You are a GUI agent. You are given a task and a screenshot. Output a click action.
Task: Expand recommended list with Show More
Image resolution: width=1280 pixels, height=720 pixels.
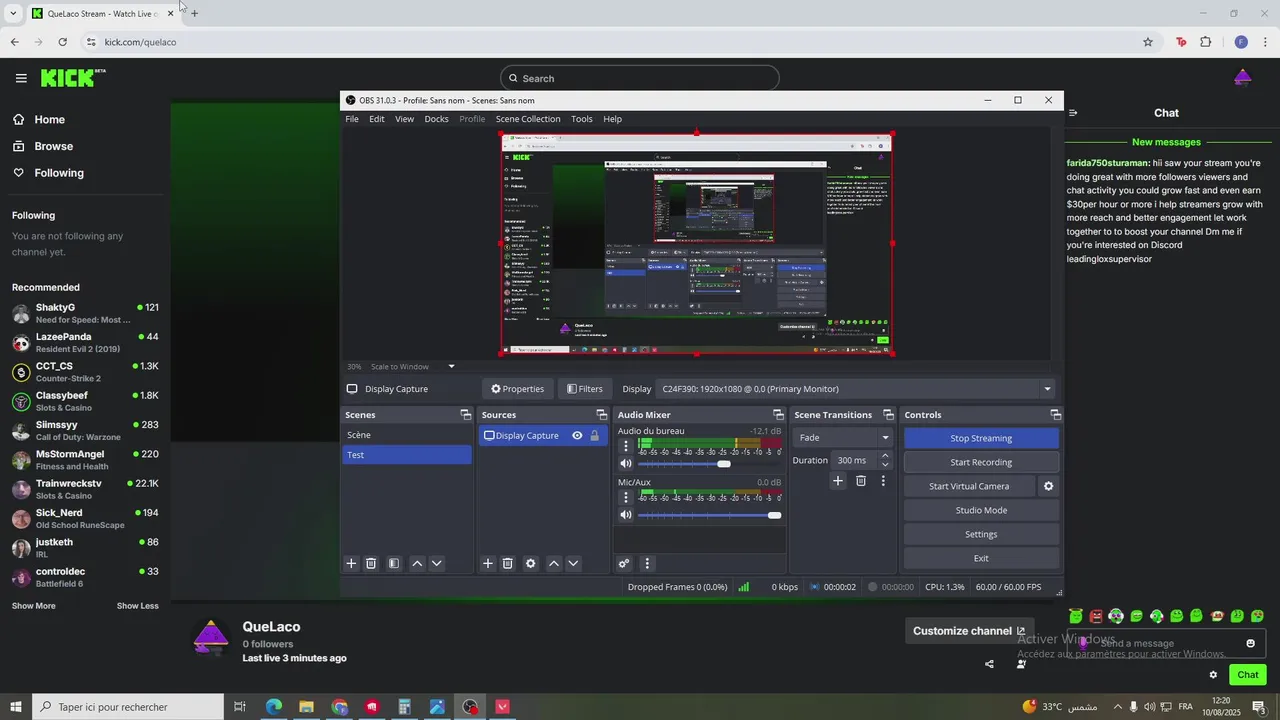tap(34, 606)
